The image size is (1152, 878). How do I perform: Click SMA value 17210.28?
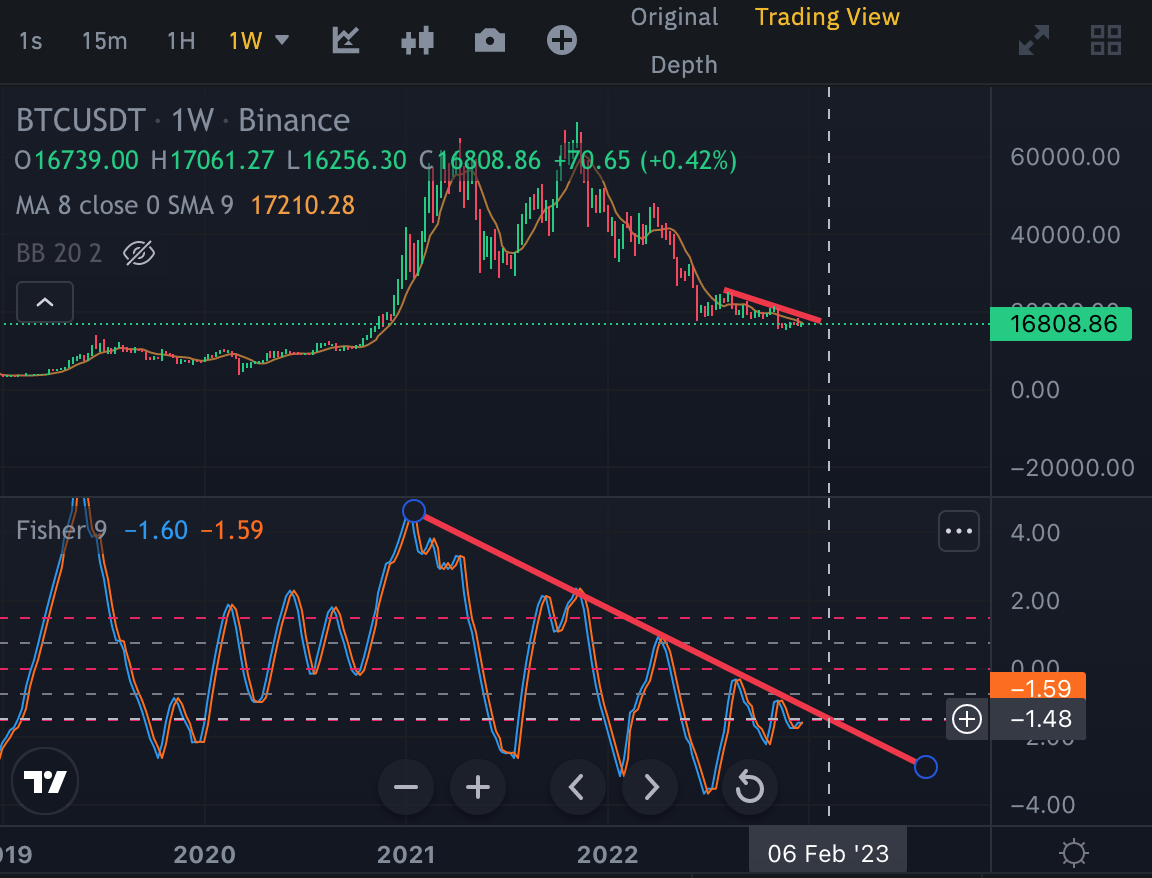click(x=303, y=205)
